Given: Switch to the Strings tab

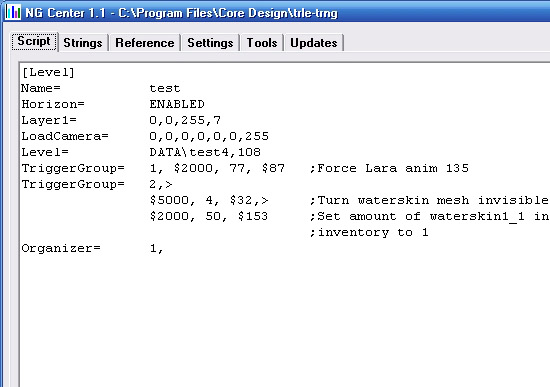Looking at the screenshot, I should [83, 43].
